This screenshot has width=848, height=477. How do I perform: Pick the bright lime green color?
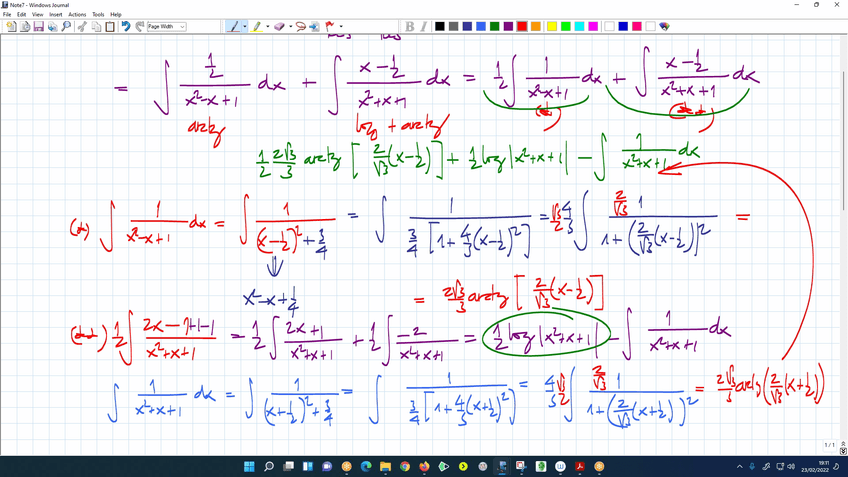coord(566,26)
